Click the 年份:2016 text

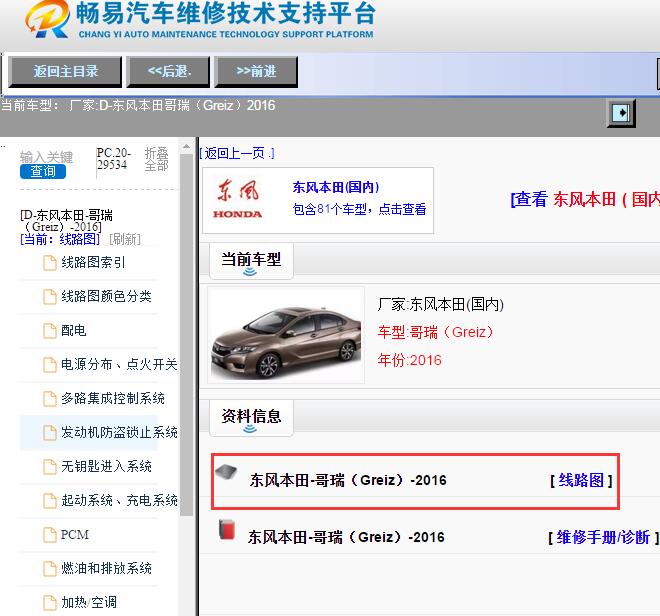pos(409,360)
